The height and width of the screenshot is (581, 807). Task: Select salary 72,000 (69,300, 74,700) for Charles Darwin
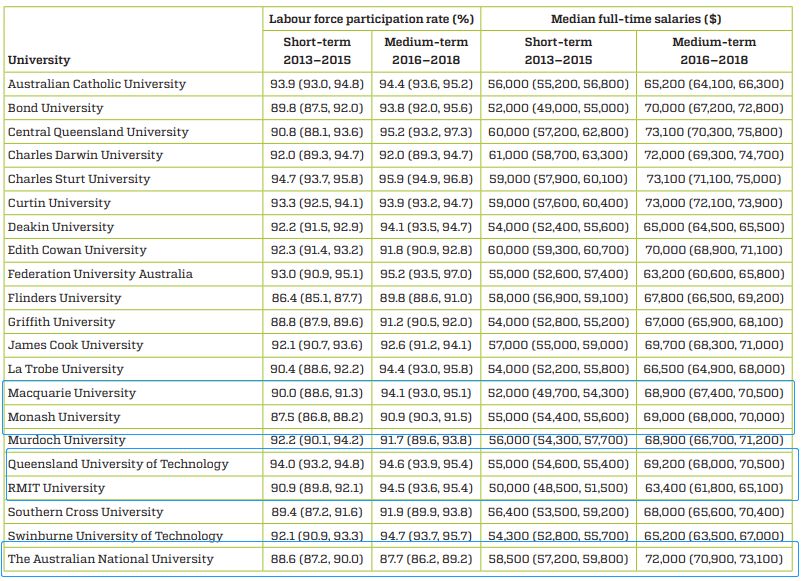tap(714, 155)
